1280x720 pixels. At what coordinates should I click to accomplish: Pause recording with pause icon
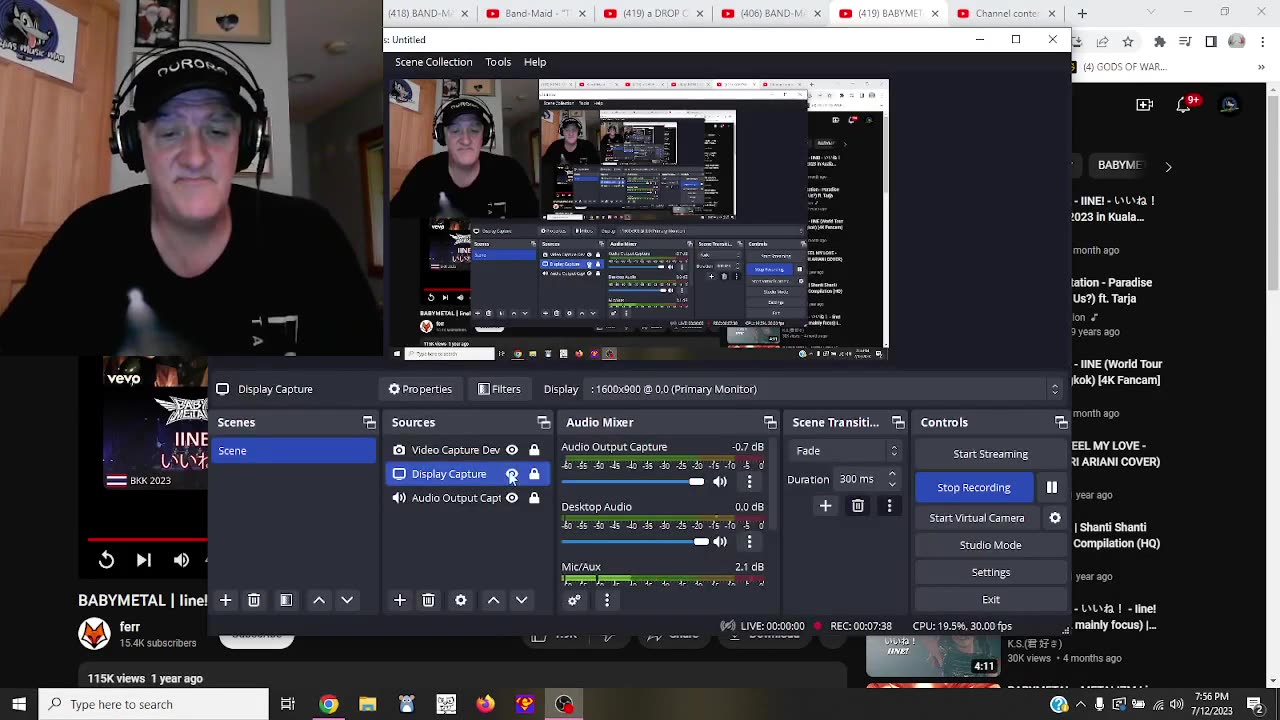coord(1052,487)
